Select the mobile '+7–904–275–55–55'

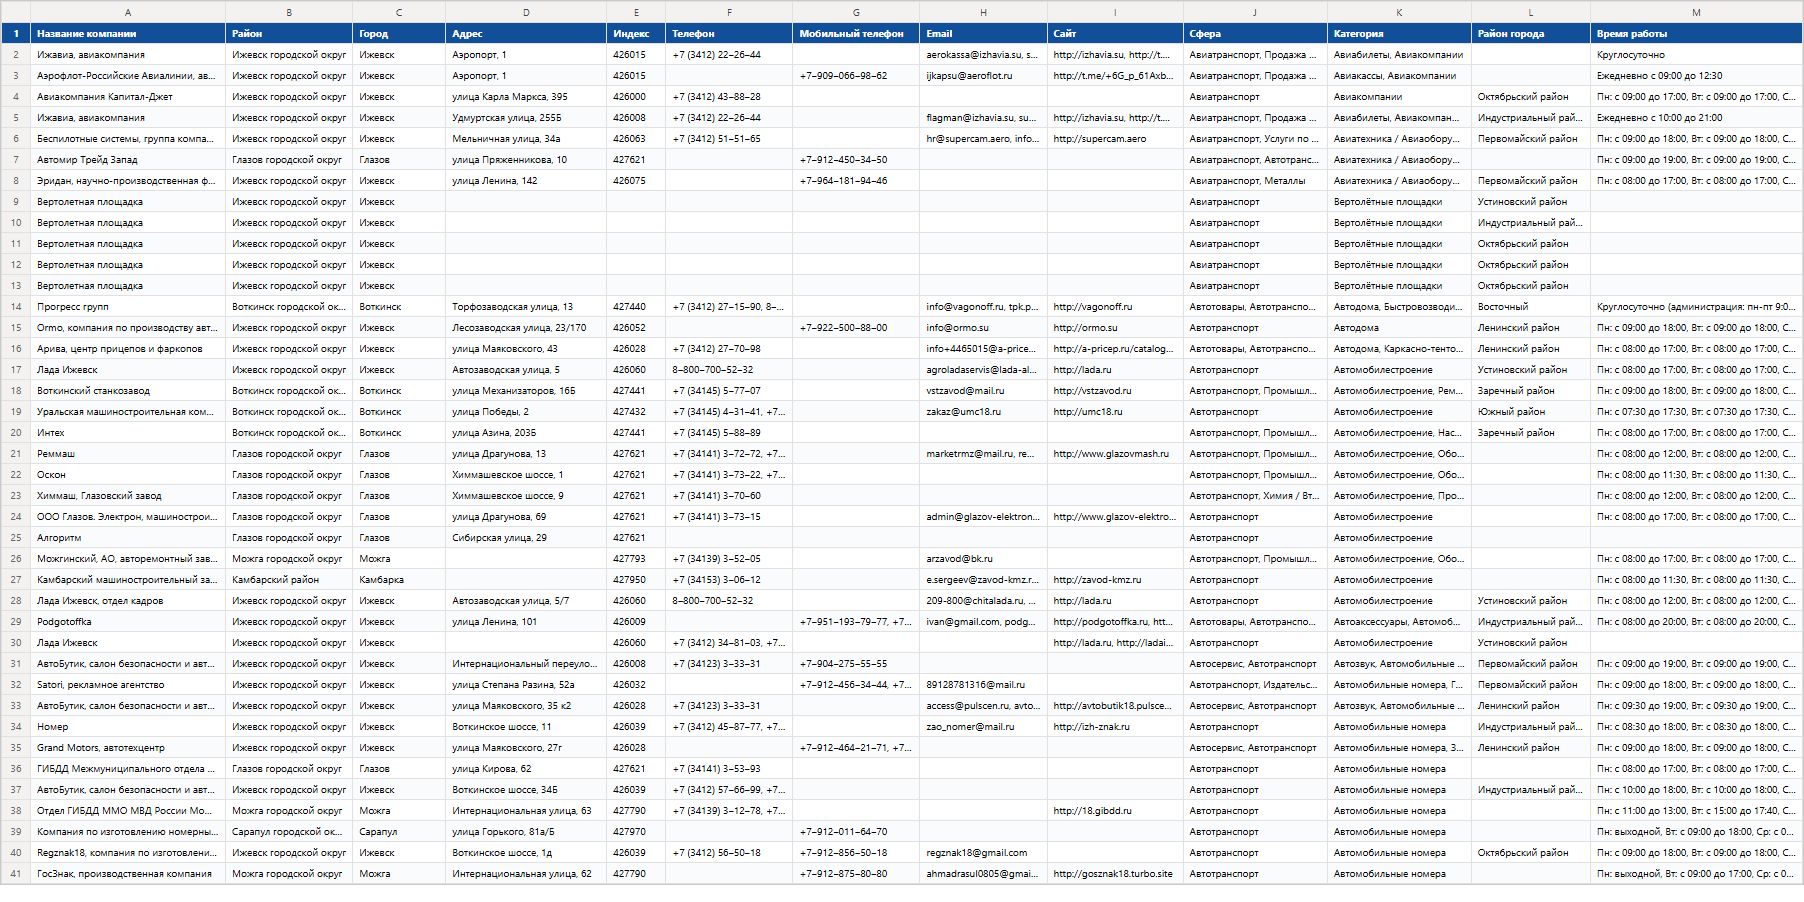click(x=856, y=664)
